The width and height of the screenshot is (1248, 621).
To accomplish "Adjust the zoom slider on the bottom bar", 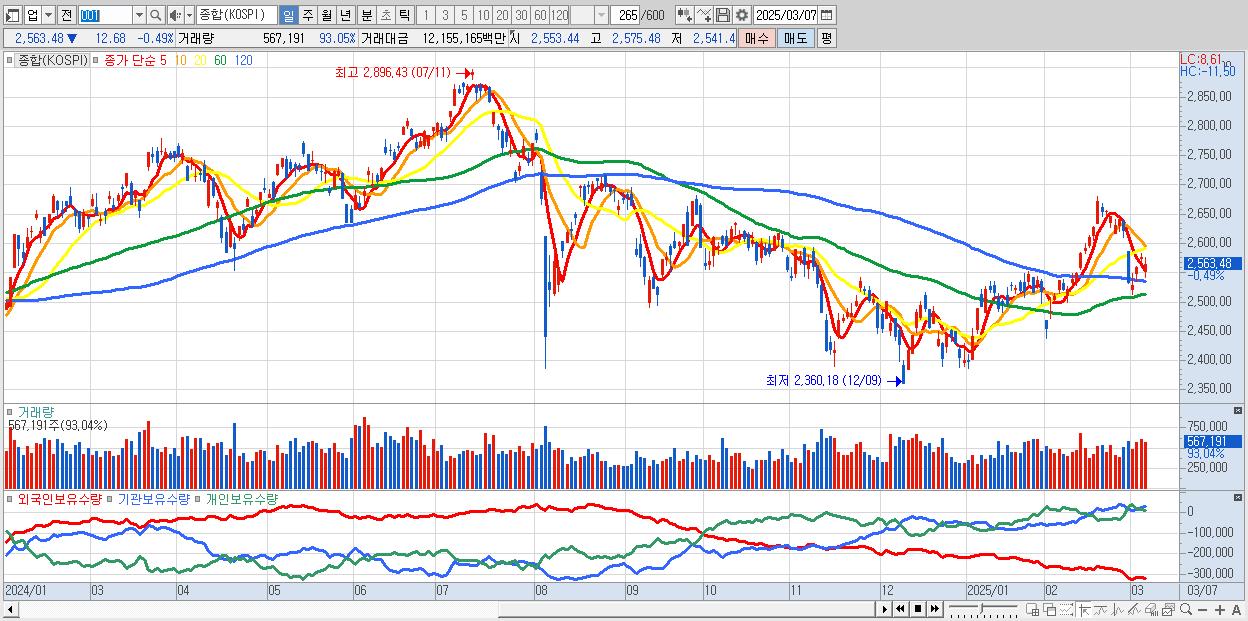I will 981,609.
